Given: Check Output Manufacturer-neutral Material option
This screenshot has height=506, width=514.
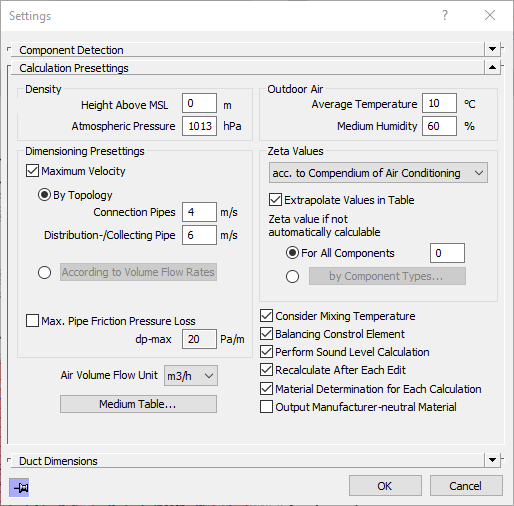Looking at the screenshot, I should pos(266,407).
